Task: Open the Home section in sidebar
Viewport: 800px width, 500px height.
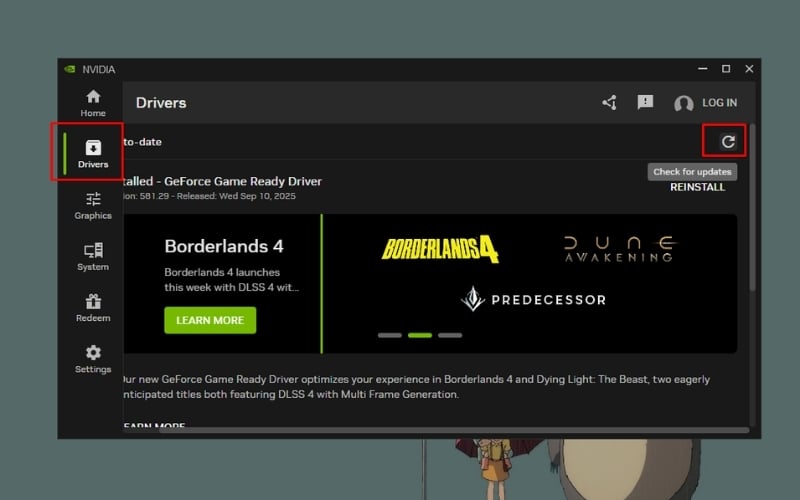Action: [x=93, y=102]
